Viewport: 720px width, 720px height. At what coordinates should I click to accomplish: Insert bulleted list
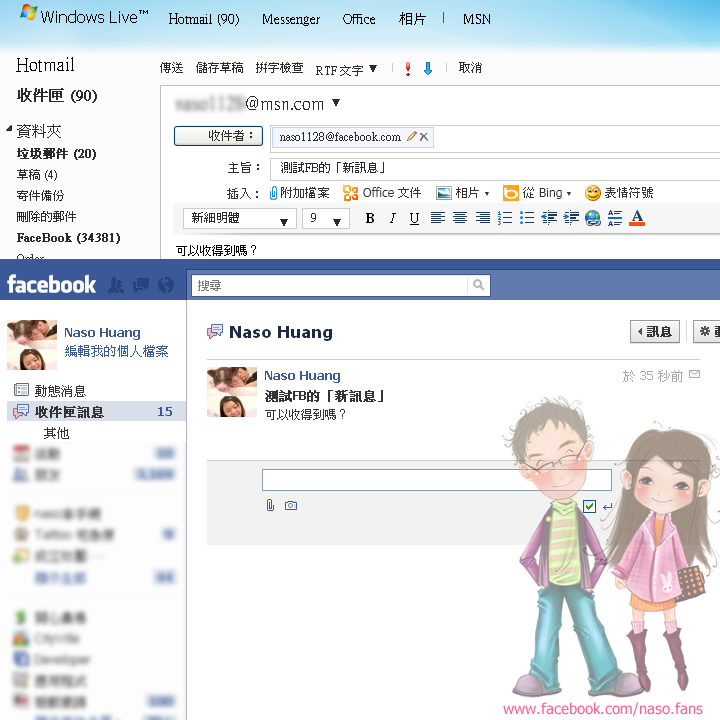coord(527,218)
